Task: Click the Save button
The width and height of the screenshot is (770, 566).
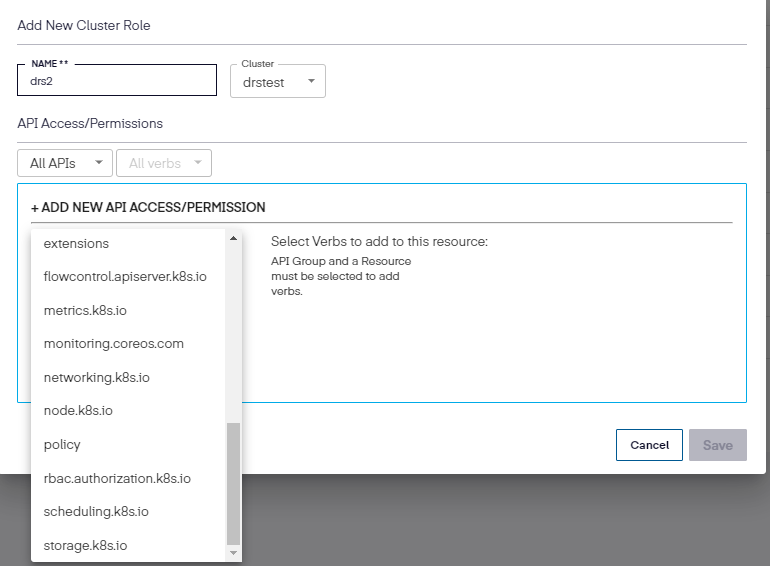Action: pyautogui.click(x=717, y=445)
